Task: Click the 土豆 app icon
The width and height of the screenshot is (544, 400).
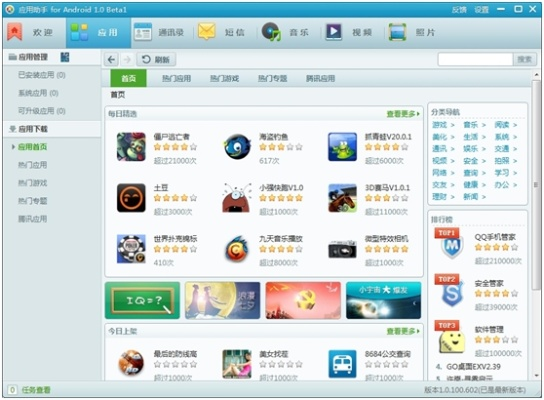Action: pyautogui.click(x=131, y=198)
